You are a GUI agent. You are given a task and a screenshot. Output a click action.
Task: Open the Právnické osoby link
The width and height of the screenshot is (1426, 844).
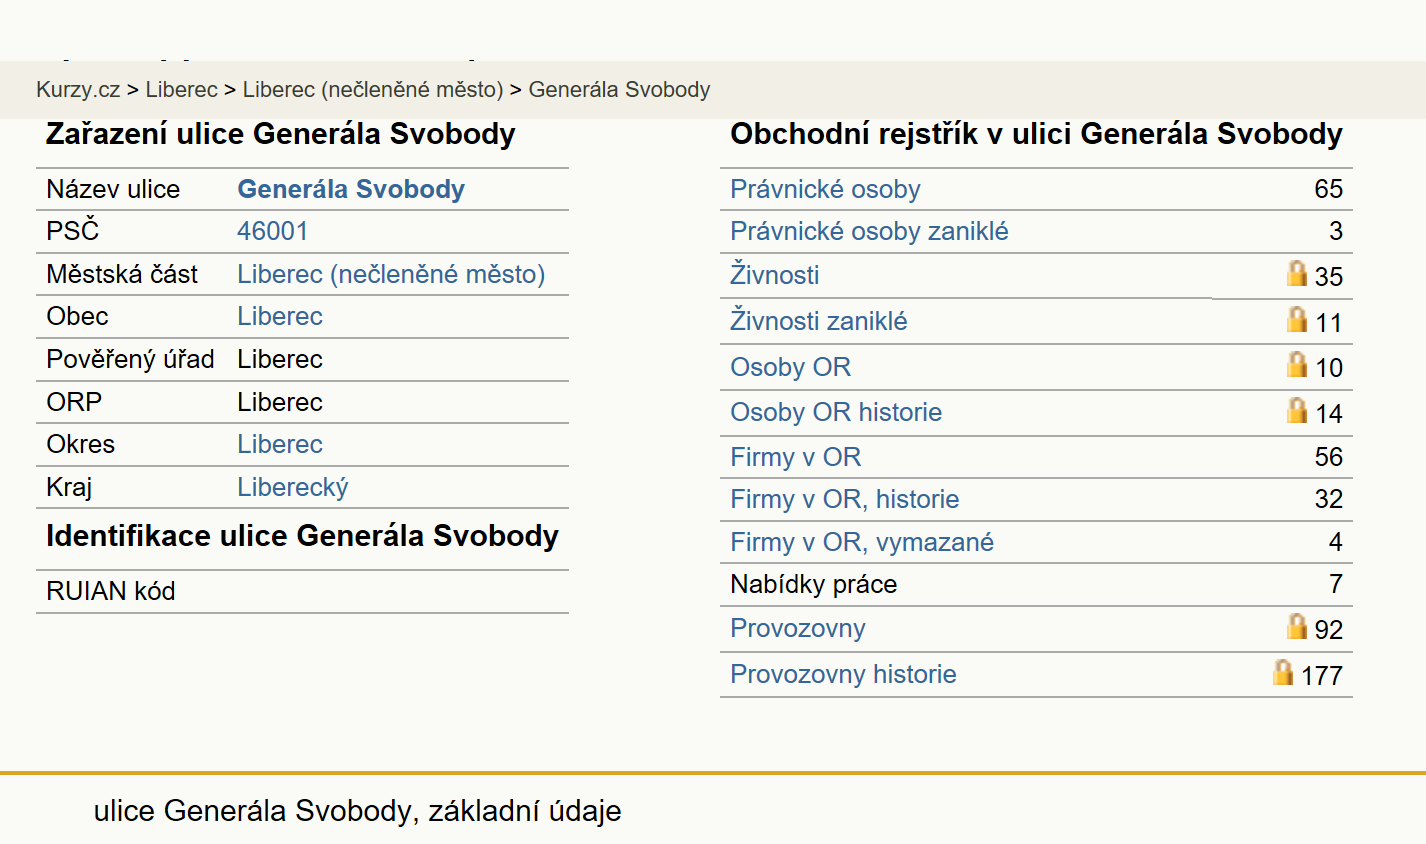tap(825, 189)
